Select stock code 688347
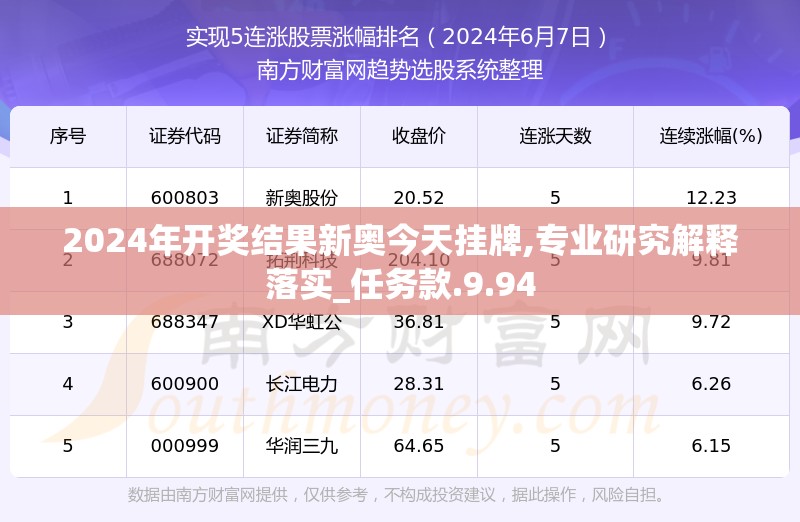Screen dimensions: 800x522 [185, 322]
